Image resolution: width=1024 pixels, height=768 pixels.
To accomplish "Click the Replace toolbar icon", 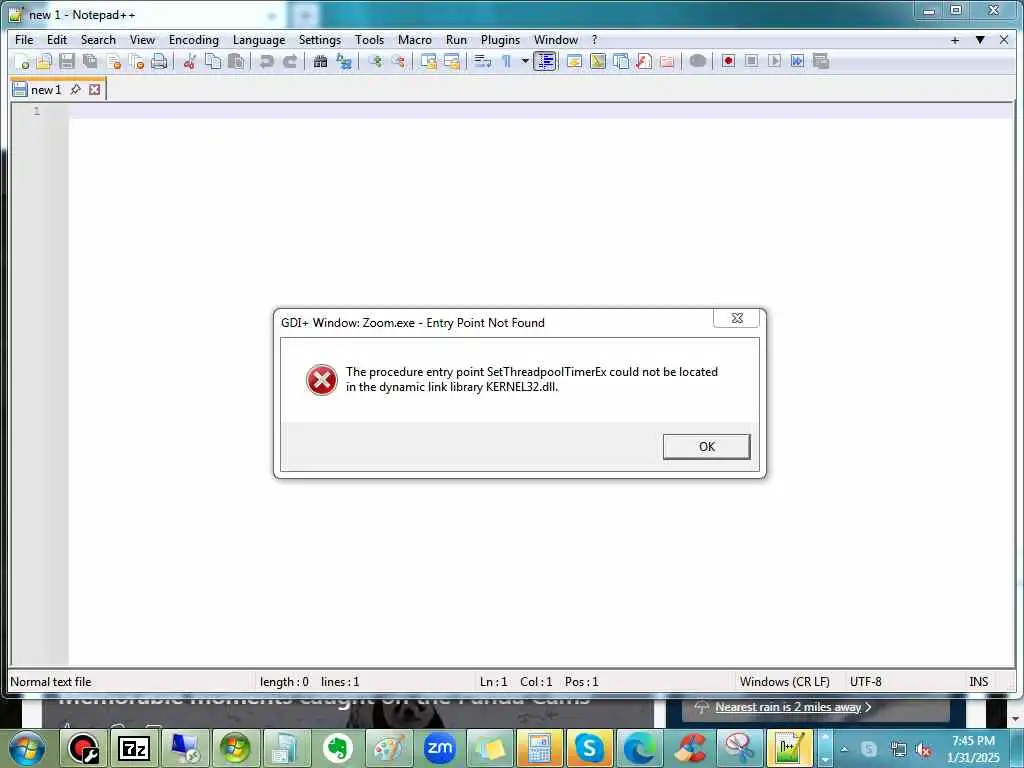I will (x=344, y=61).
